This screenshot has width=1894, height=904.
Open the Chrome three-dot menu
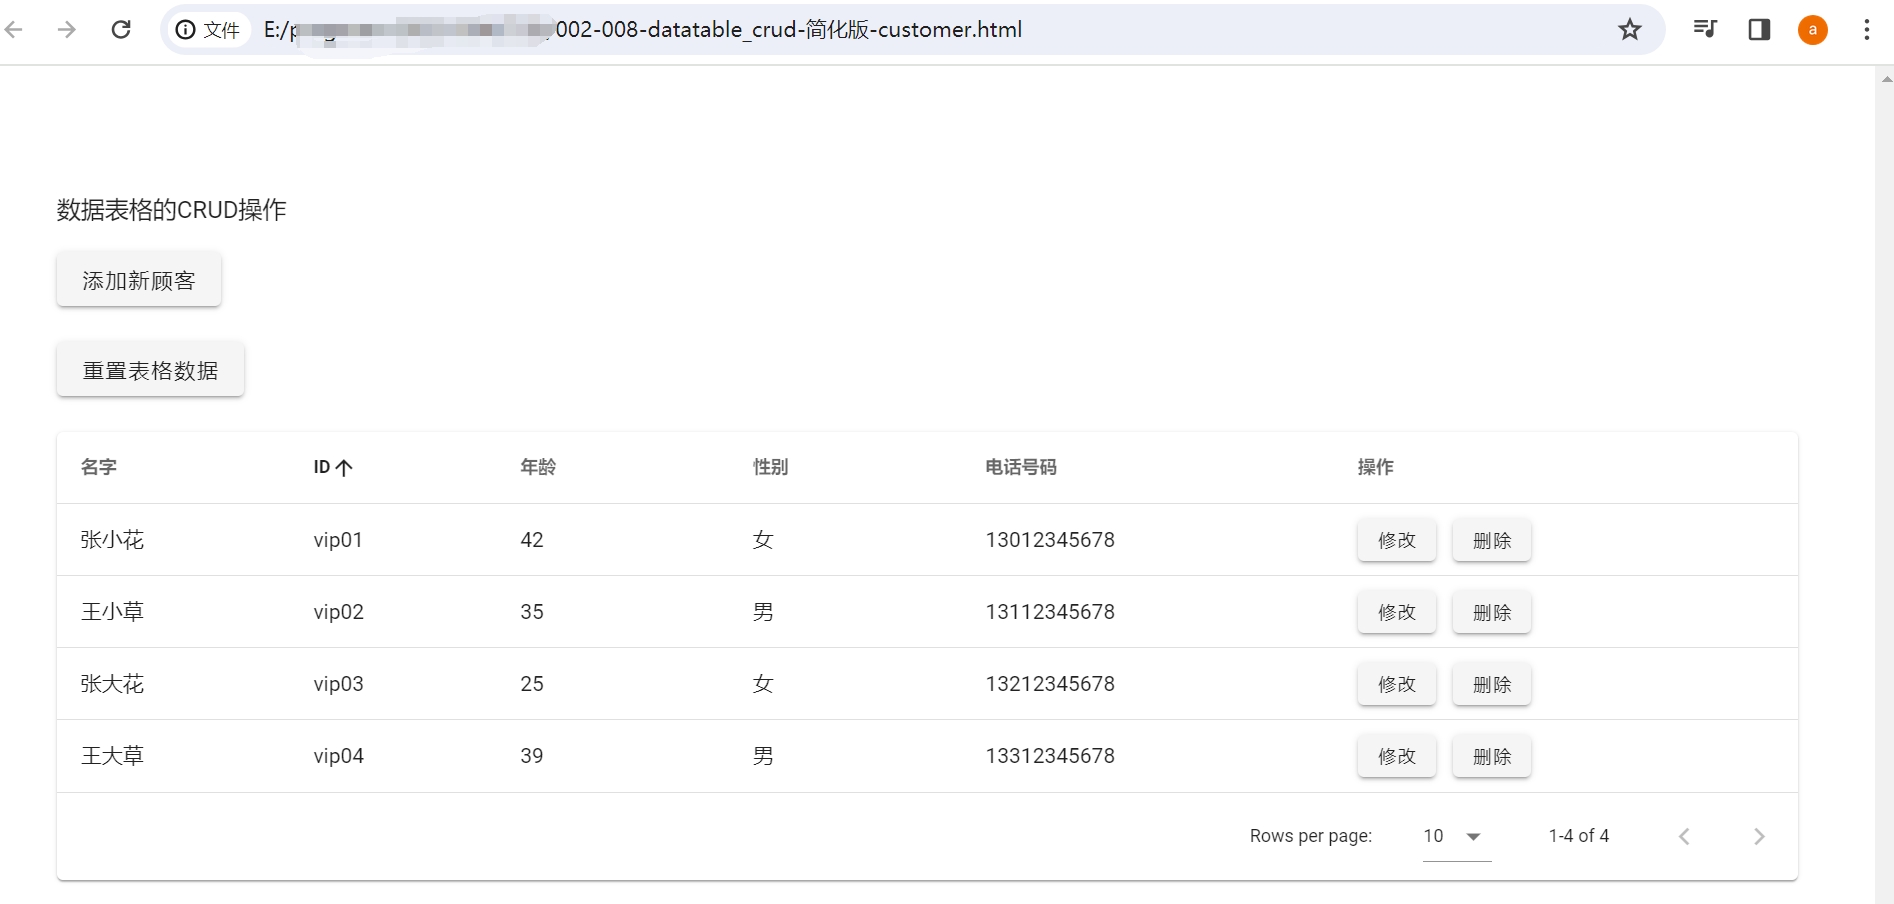tap(1866, 30)
